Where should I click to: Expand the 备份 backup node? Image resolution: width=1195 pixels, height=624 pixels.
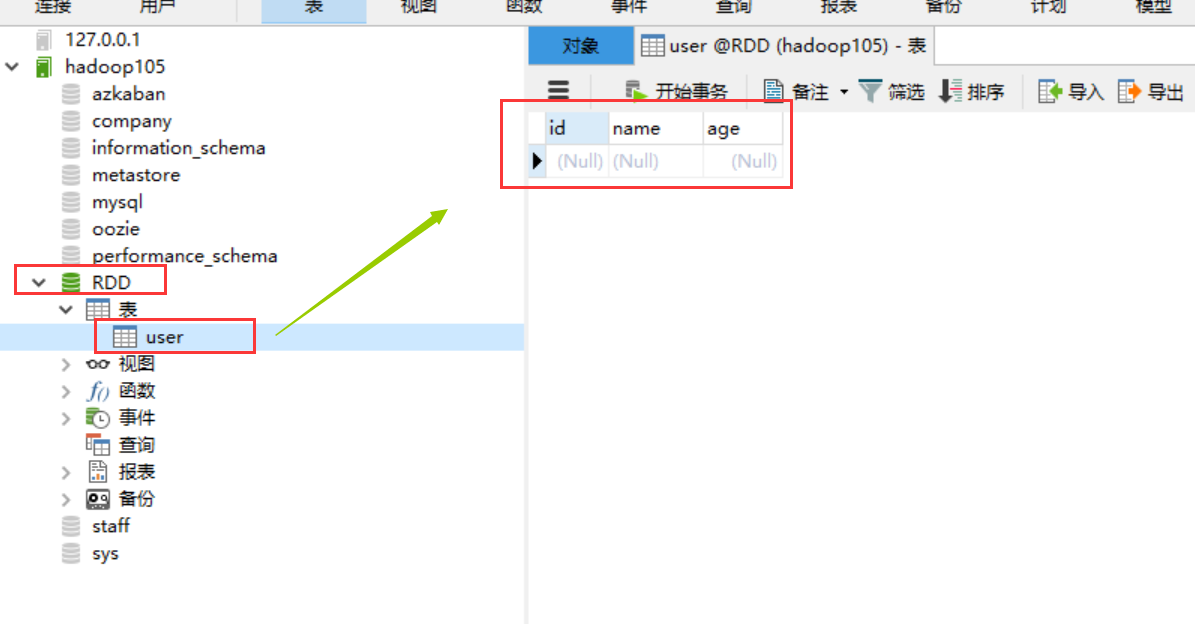point(66,500)
